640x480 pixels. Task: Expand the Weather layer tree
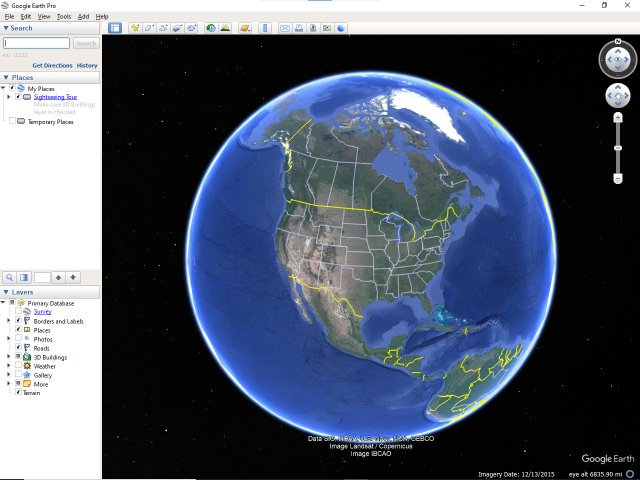pyautogui.click(x=9, y=366)
